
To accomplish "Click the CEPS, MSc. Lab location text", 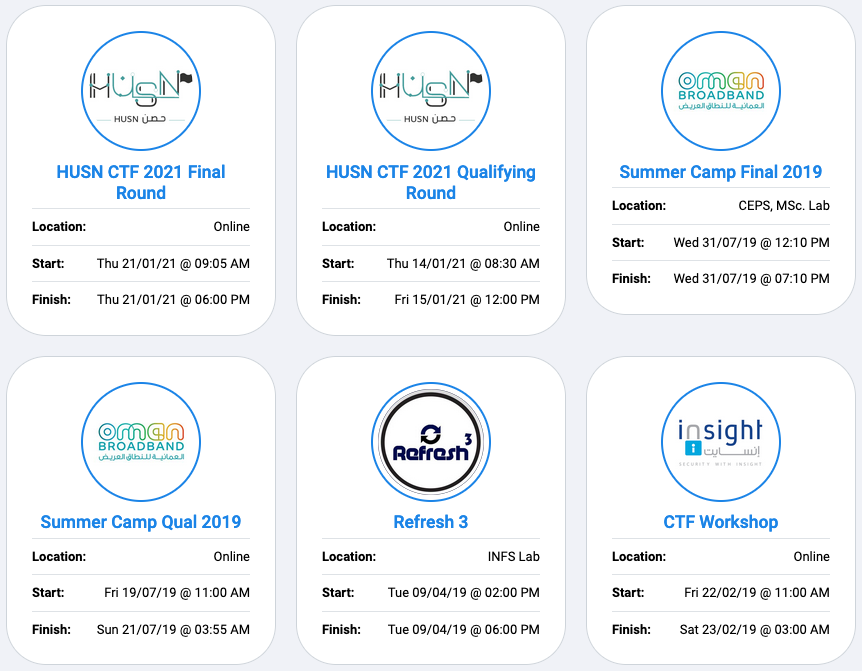I will coord(777,206).
